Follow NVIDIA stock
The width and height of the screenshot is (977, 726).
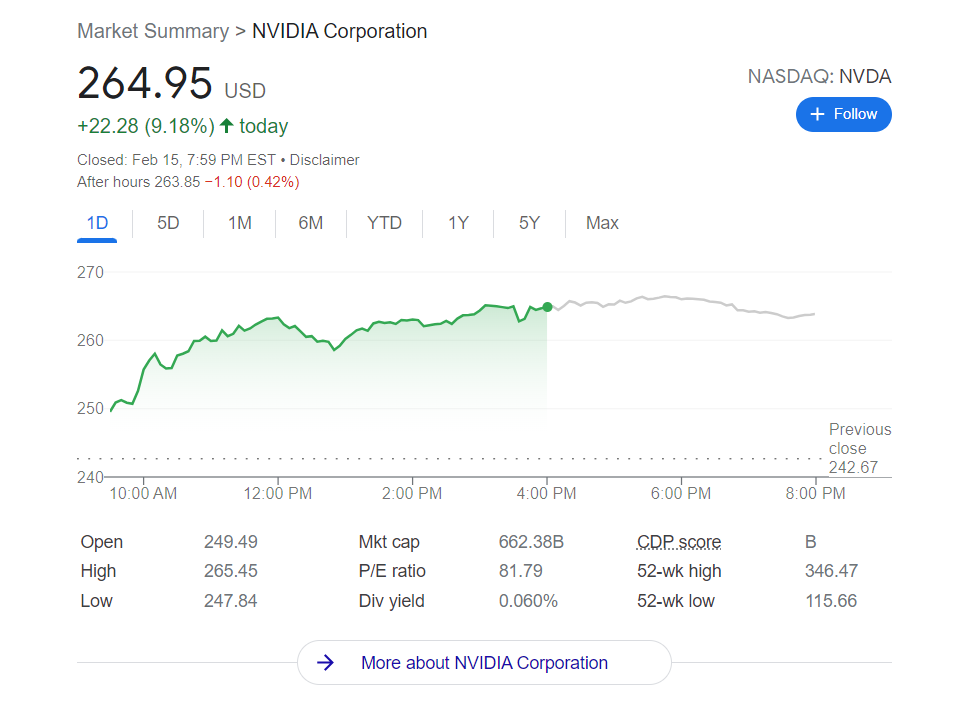pos(843,114)
